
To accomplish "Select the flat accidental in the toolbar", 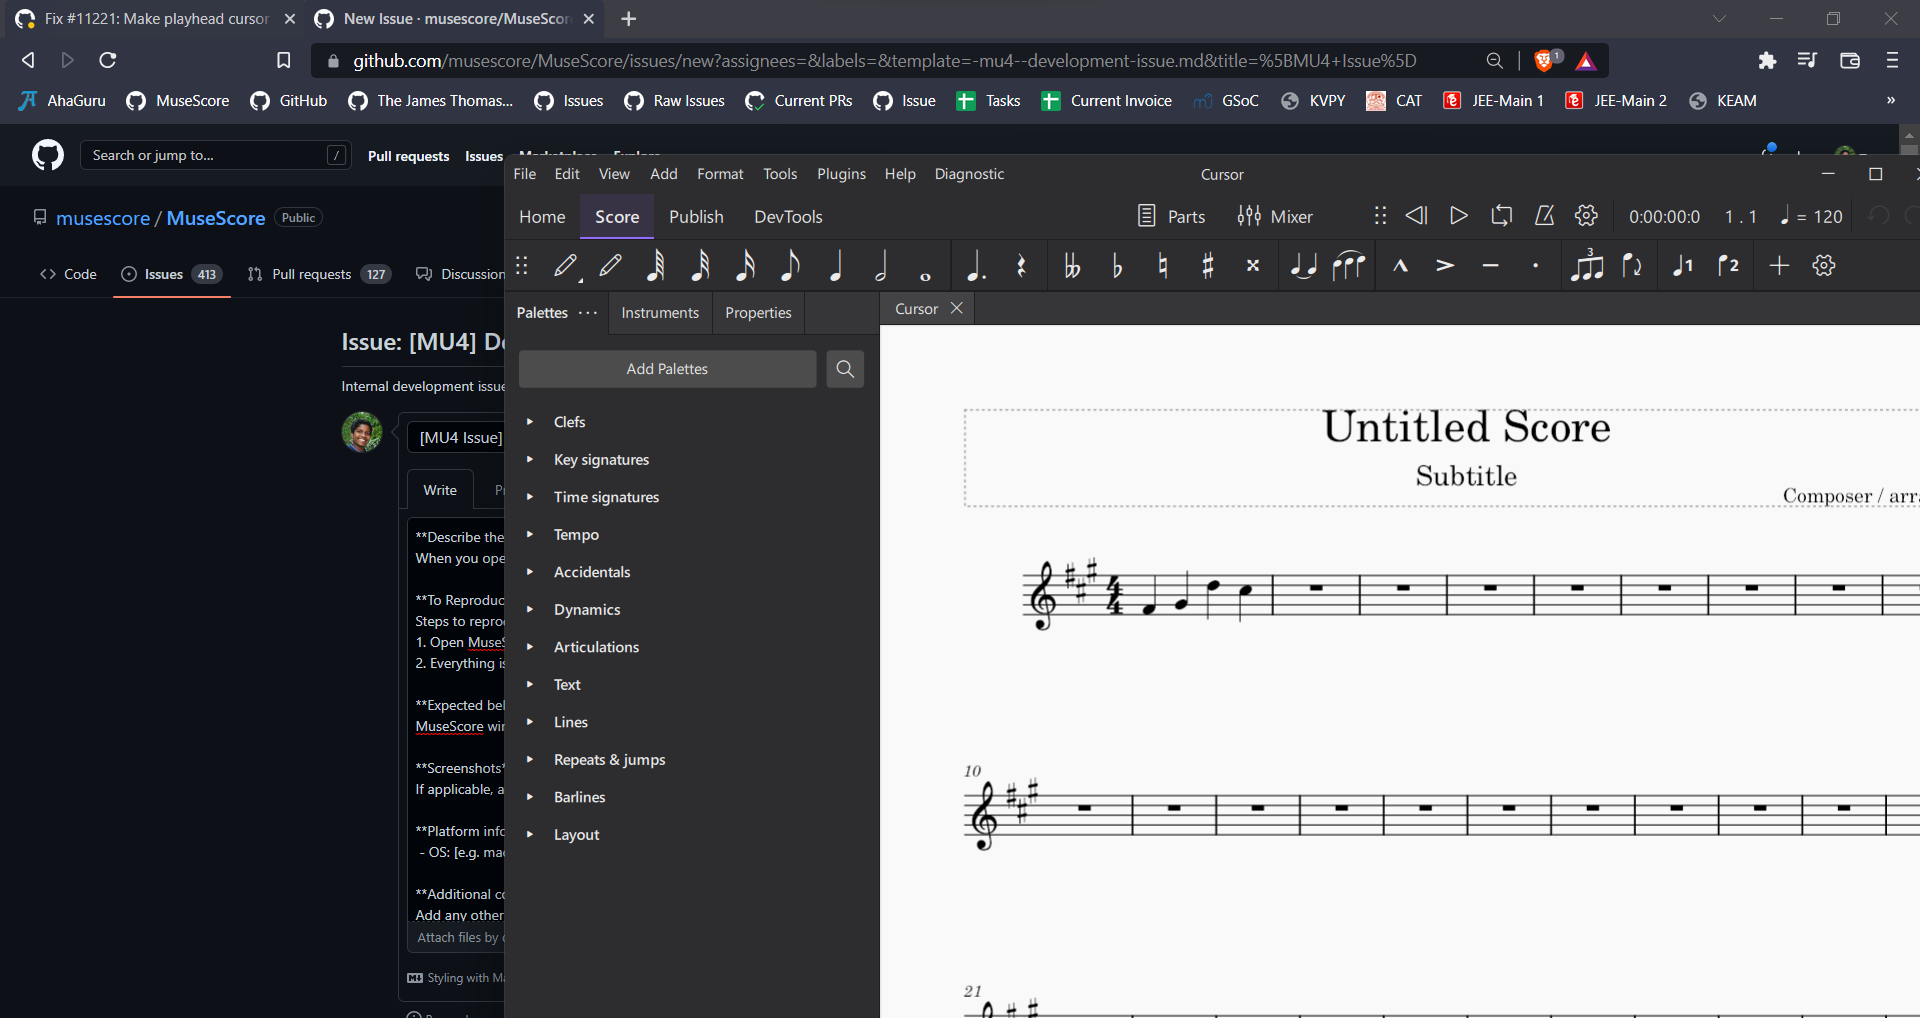I will point(1117,266).
